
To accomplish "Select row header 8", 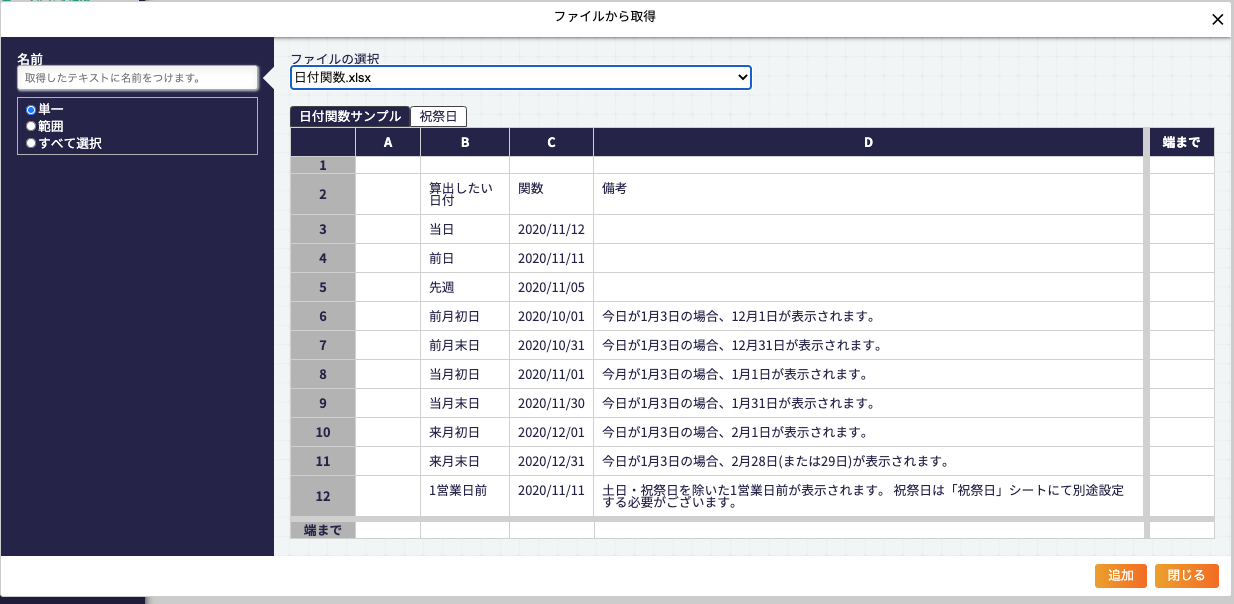I will 323,374.
